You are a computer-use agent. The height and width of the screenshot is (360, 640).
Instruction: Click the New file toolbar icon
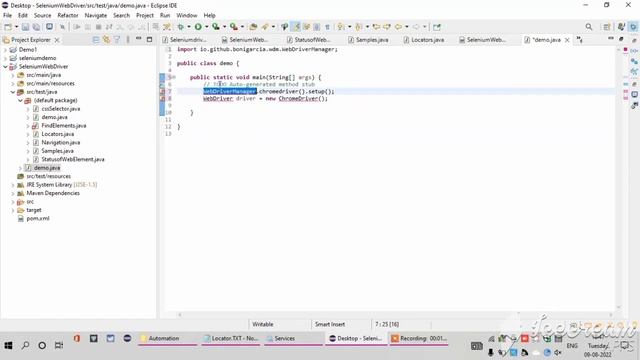(x=8, y=27)
